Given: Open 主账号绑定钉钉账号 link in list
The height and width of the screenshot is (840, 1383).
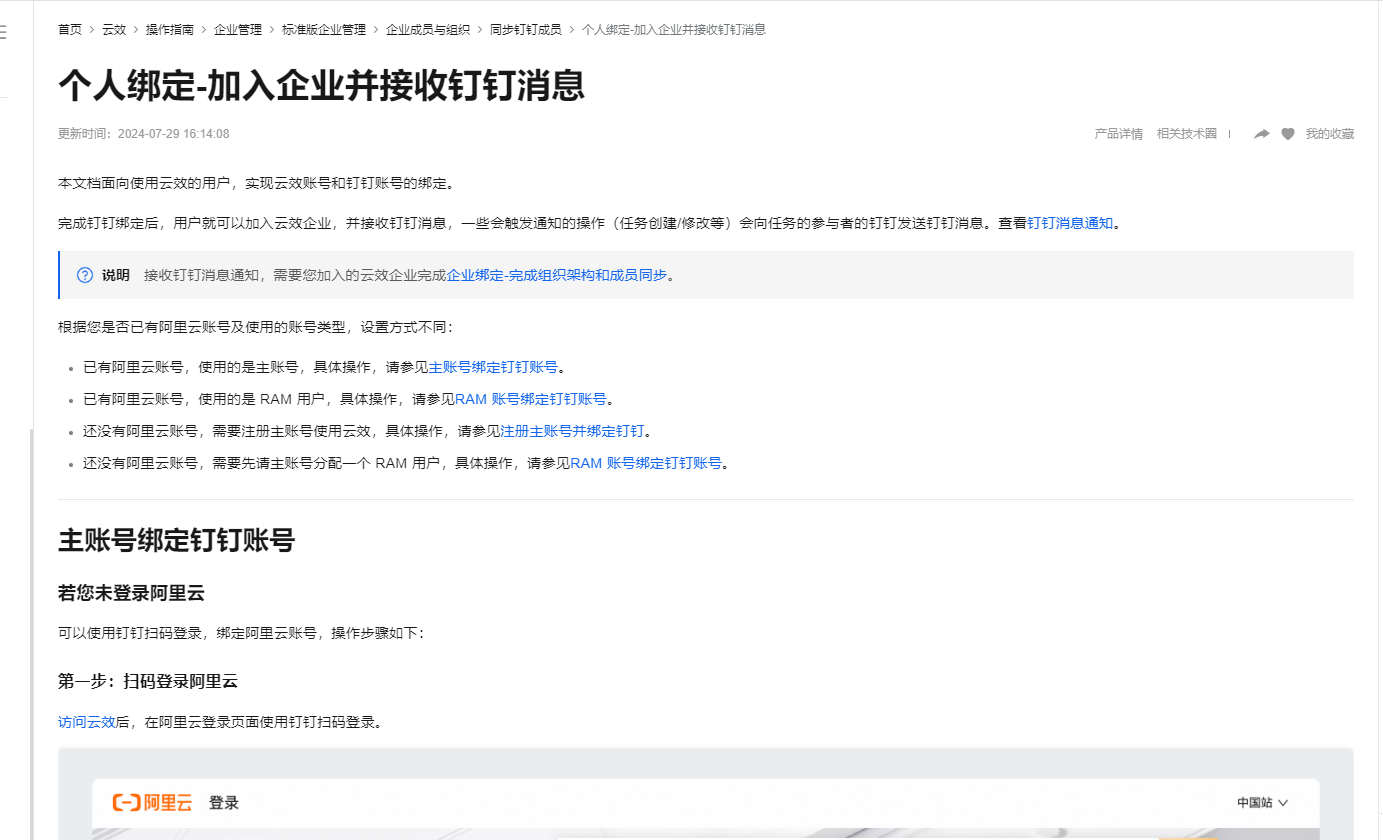Looking at the screenshot, I should point(493,367).
